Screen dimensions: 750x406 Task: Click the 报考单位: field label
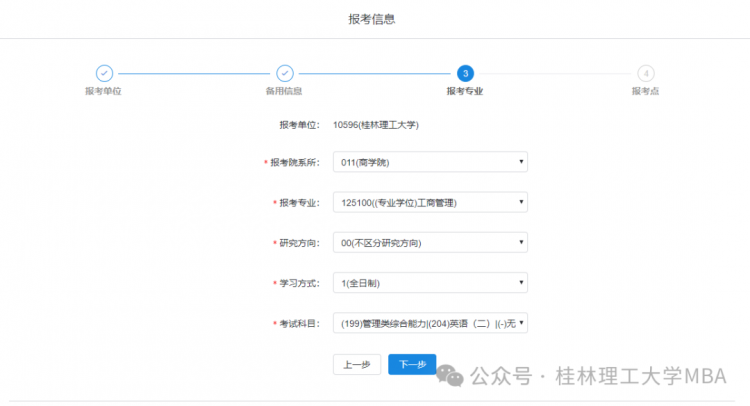coord(299,125)
